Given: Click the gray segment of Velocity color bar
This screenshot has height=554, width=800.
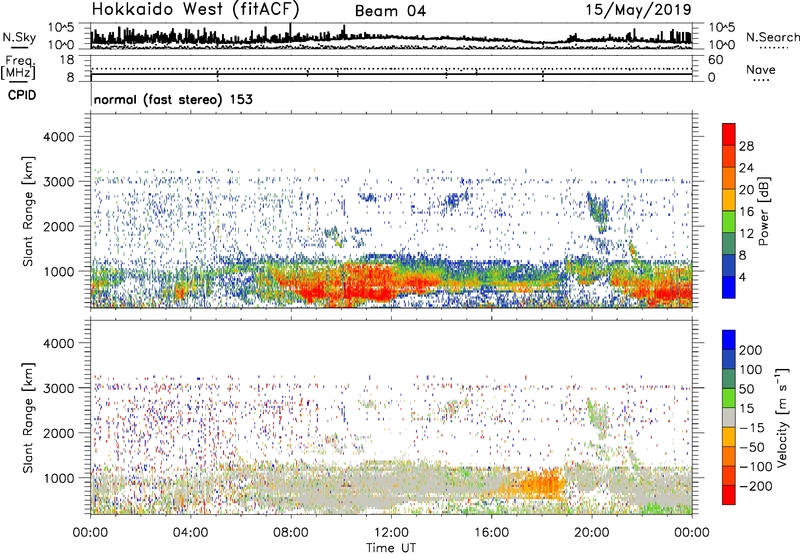Looking at the screenshot, I should click(x=729, y=417).
